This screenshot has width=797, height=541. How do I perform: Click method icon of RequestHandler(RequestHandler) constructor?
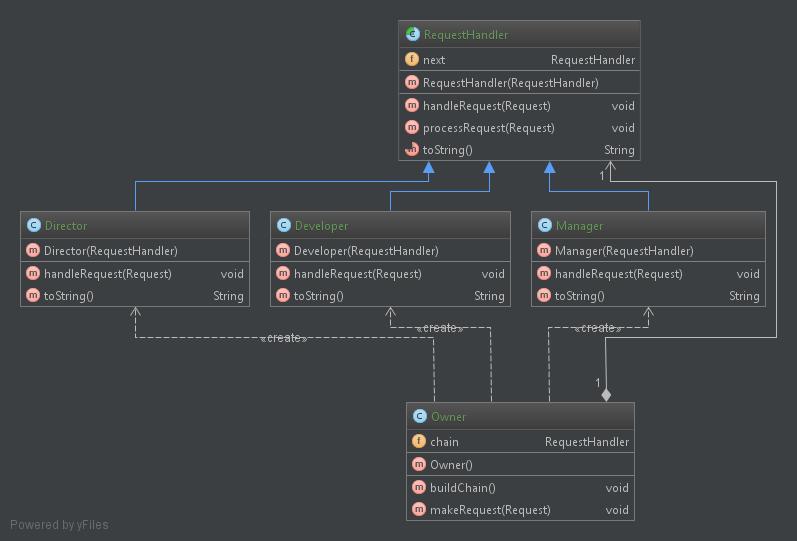(412, 82)
